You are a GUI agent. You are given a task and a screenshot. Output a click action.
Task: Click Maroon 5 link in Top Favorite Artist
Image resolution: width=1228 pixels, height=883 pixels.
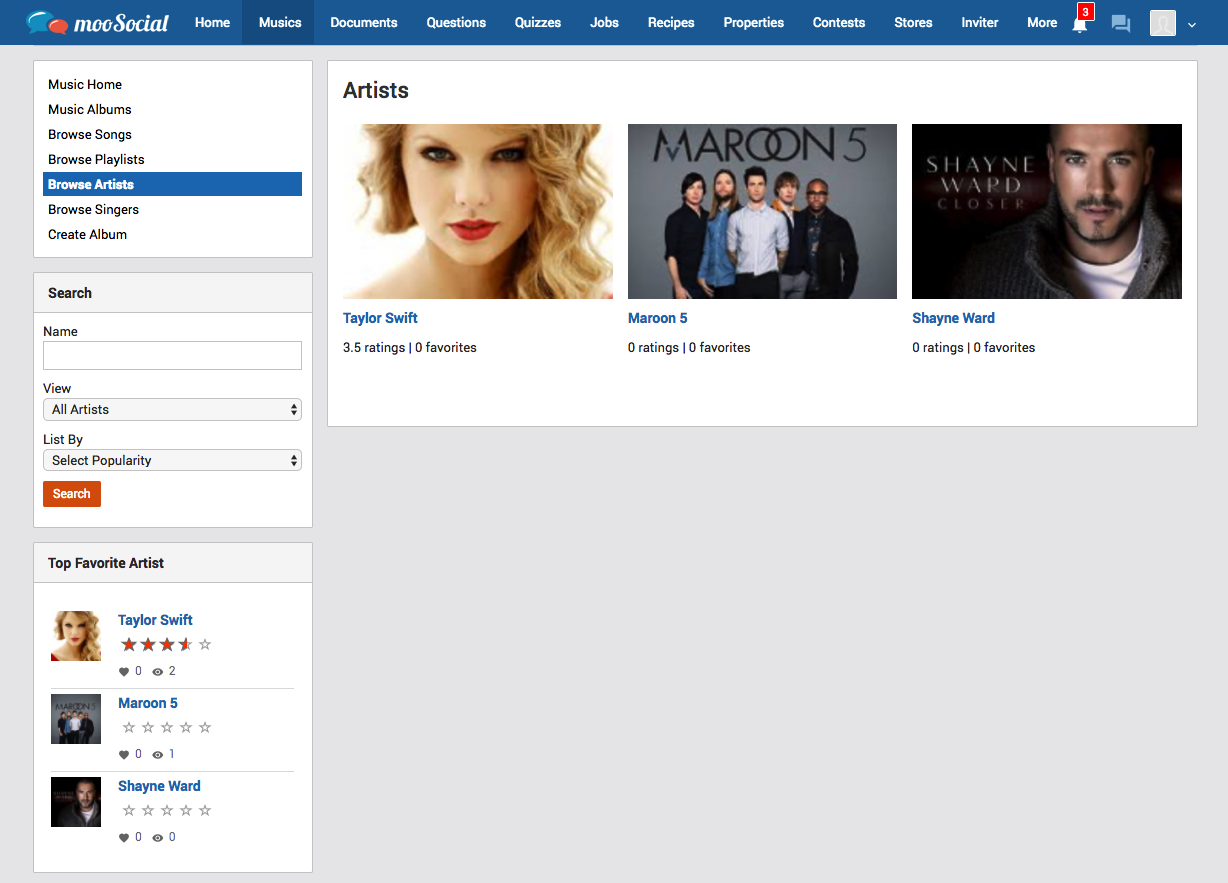[148, 703]
